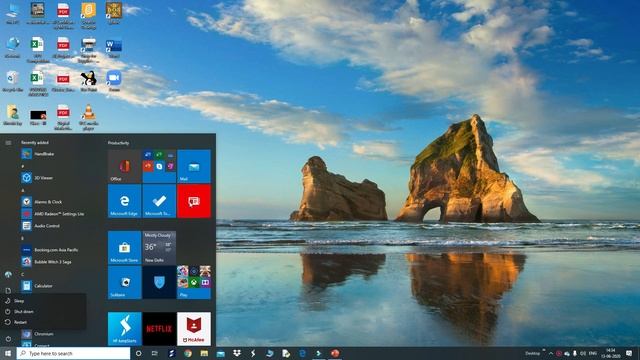Open the Action Center notifications icon
The image size is (640, 360).
coord(629,353)
